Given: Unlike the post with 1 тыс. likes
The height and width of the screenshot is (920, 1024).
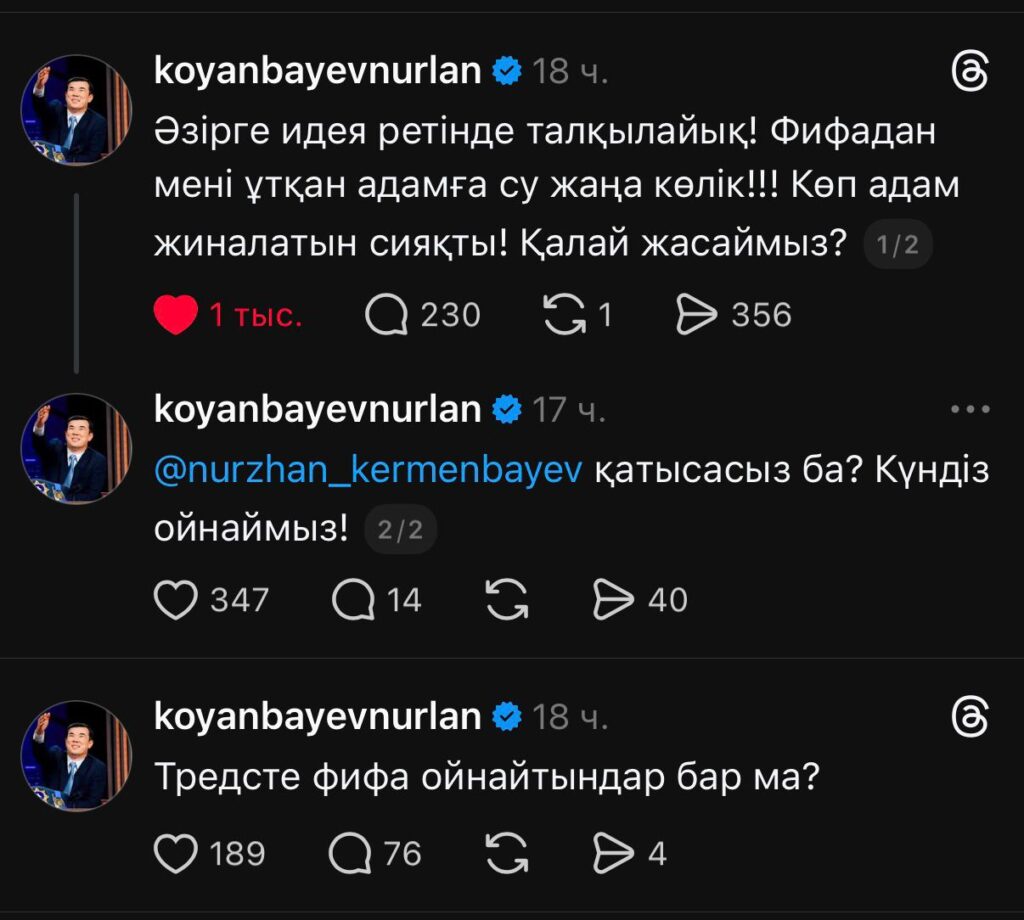Looking at the screenshot, I should coord(176,316).
